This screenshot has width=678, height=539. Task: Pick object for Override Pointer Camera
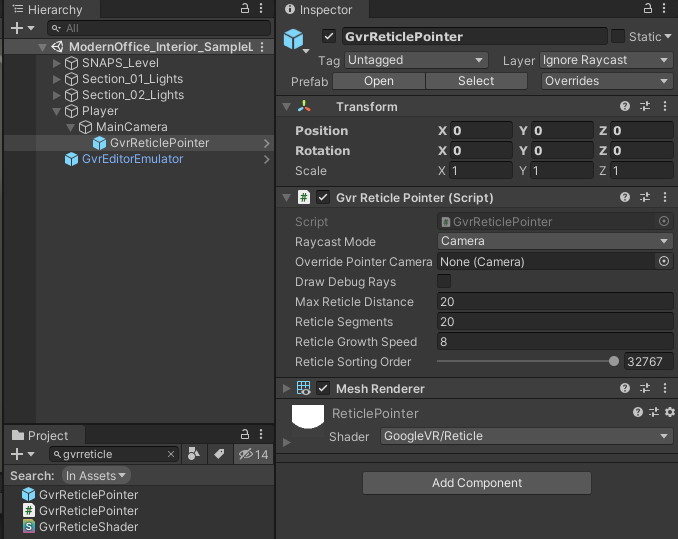[x=664, y=262]
